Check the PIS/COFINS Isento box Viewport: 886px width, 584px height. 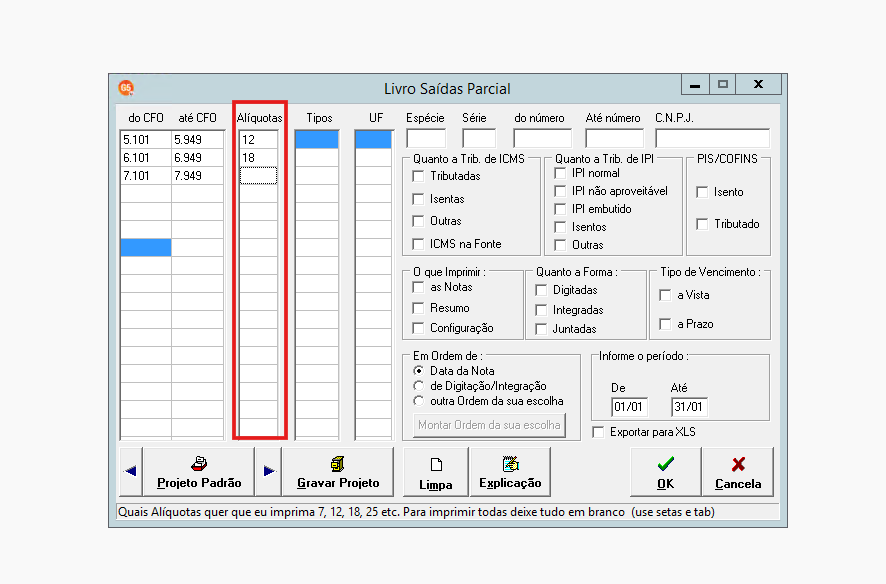[x=702, y=192]
